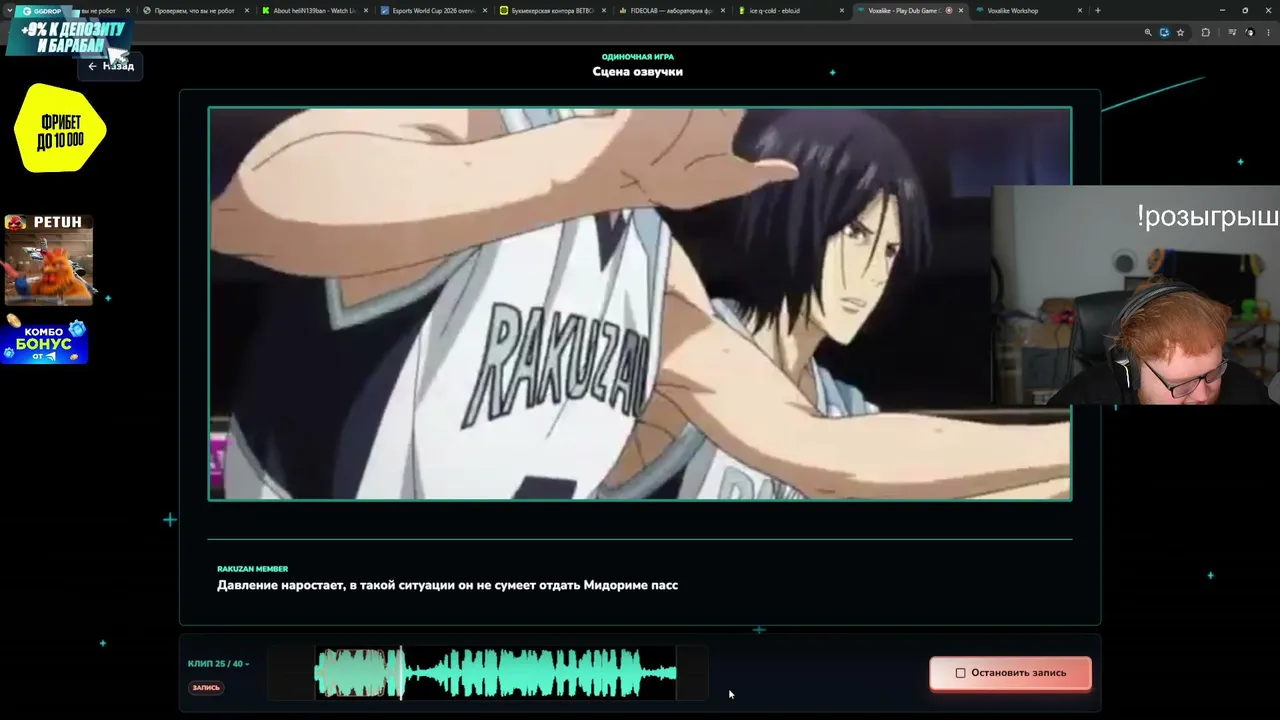
Task: Click the PETUH rooster banner
Action: (x=48, y=260)
